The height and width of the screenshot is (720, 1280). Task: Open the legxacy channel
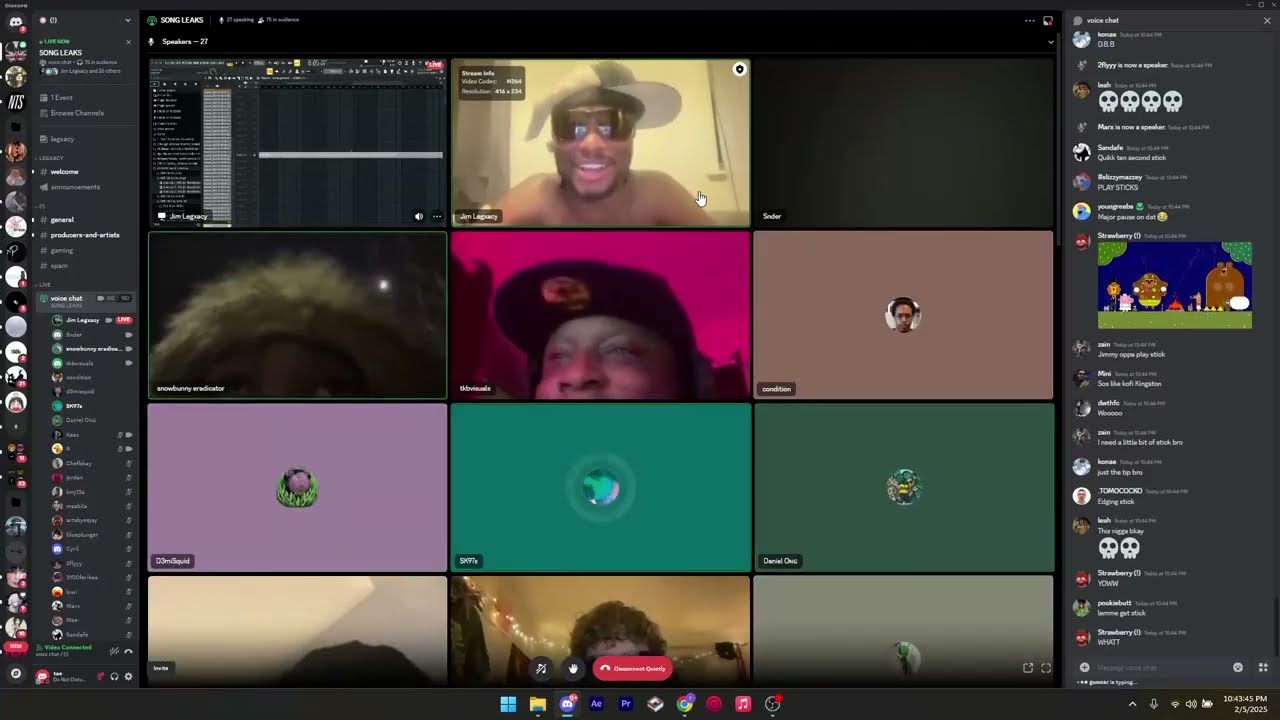pyautogui.click(x=62, y=139)
